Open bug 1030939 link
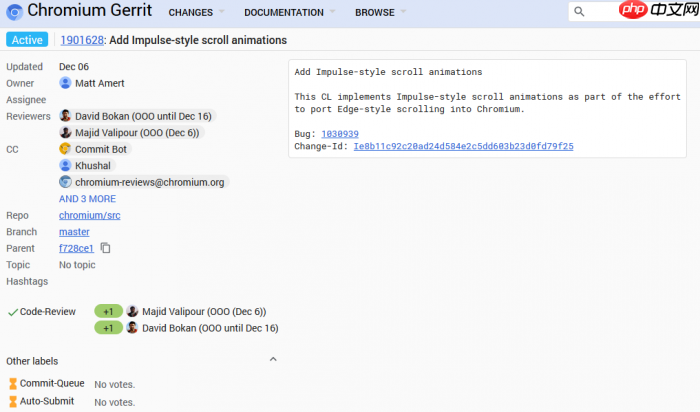 (x=340, y=134)
